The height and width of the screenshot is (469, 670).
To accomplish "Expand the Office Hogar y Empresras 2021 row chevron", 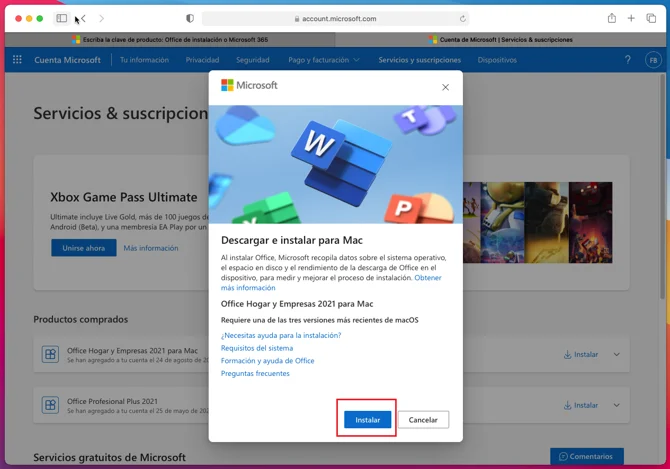I will click(x=617, y=354).
